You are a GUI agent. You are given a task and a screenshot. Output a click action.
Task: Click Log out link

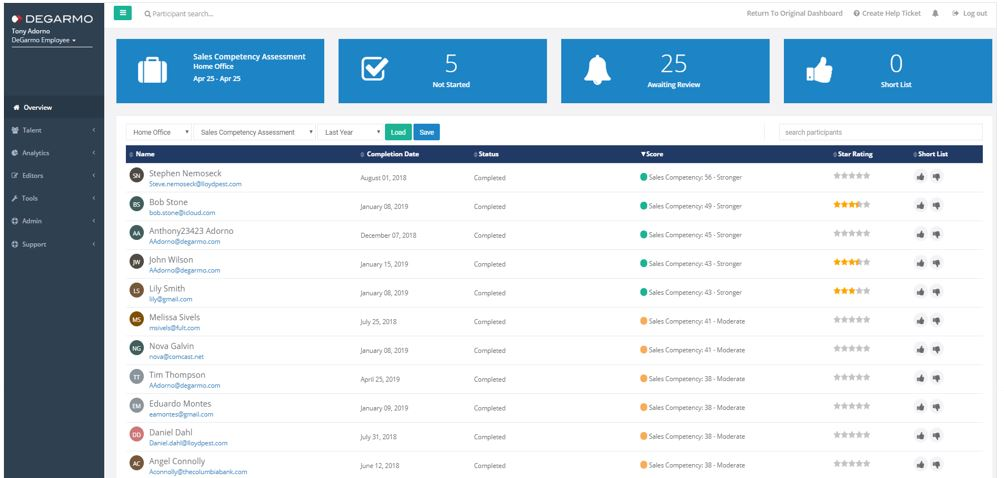tap(970, 13)
